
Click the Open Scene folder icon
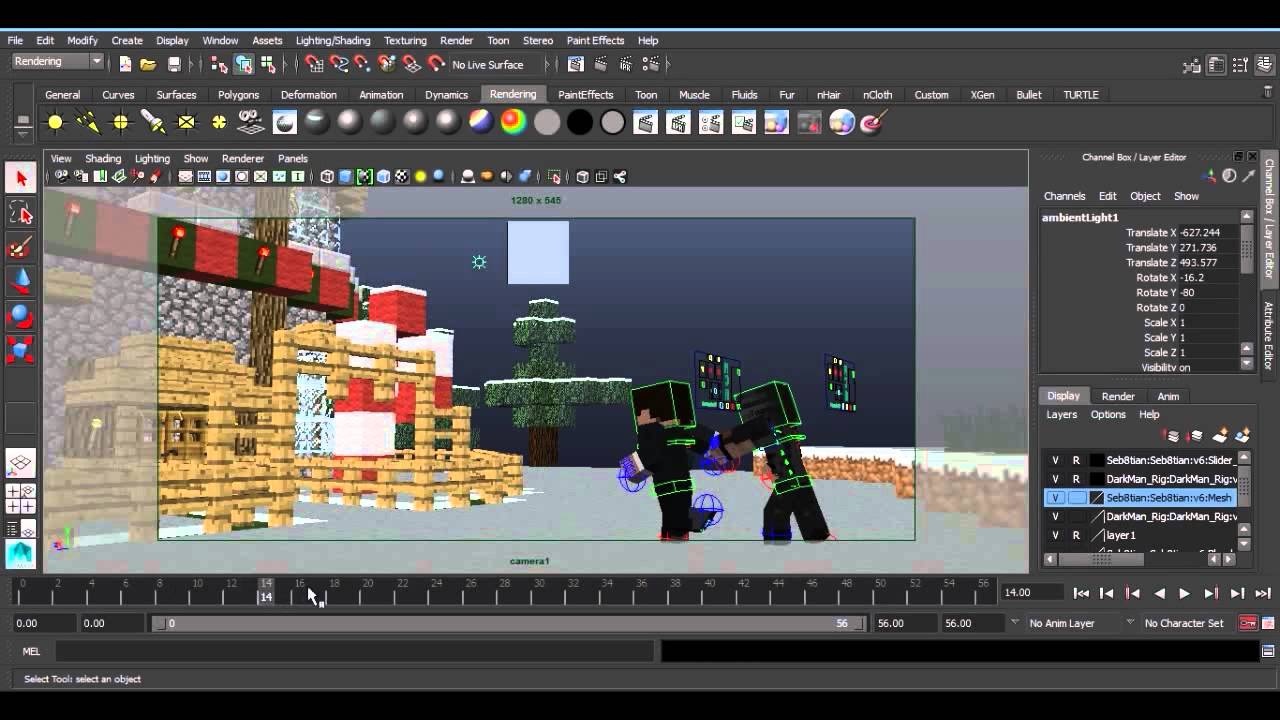point(148,64)
